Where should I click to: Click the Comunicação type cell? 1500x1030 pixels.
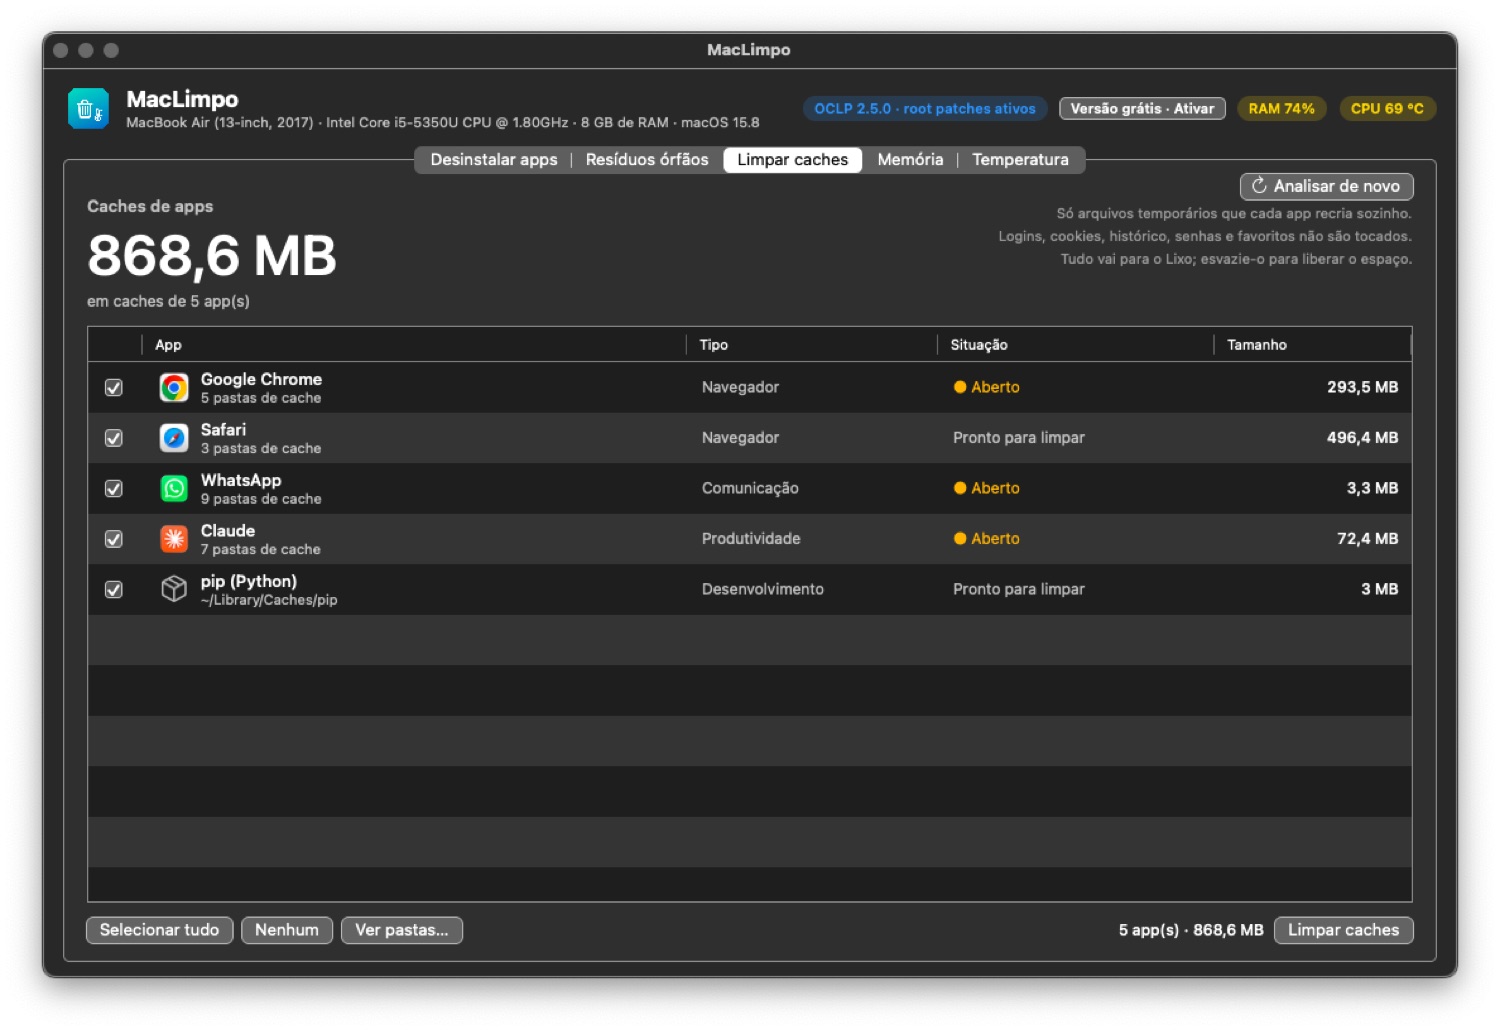pos(750,488)
